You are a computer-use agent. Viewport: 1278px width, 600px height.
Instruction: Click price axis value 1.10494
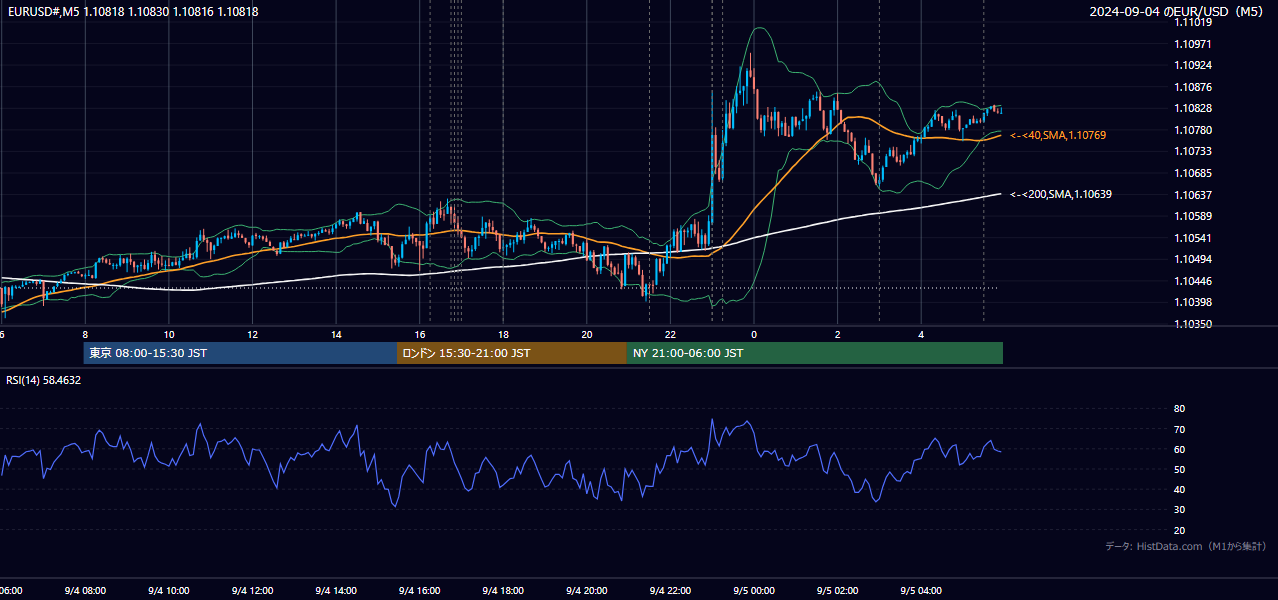click(1193, 259)
